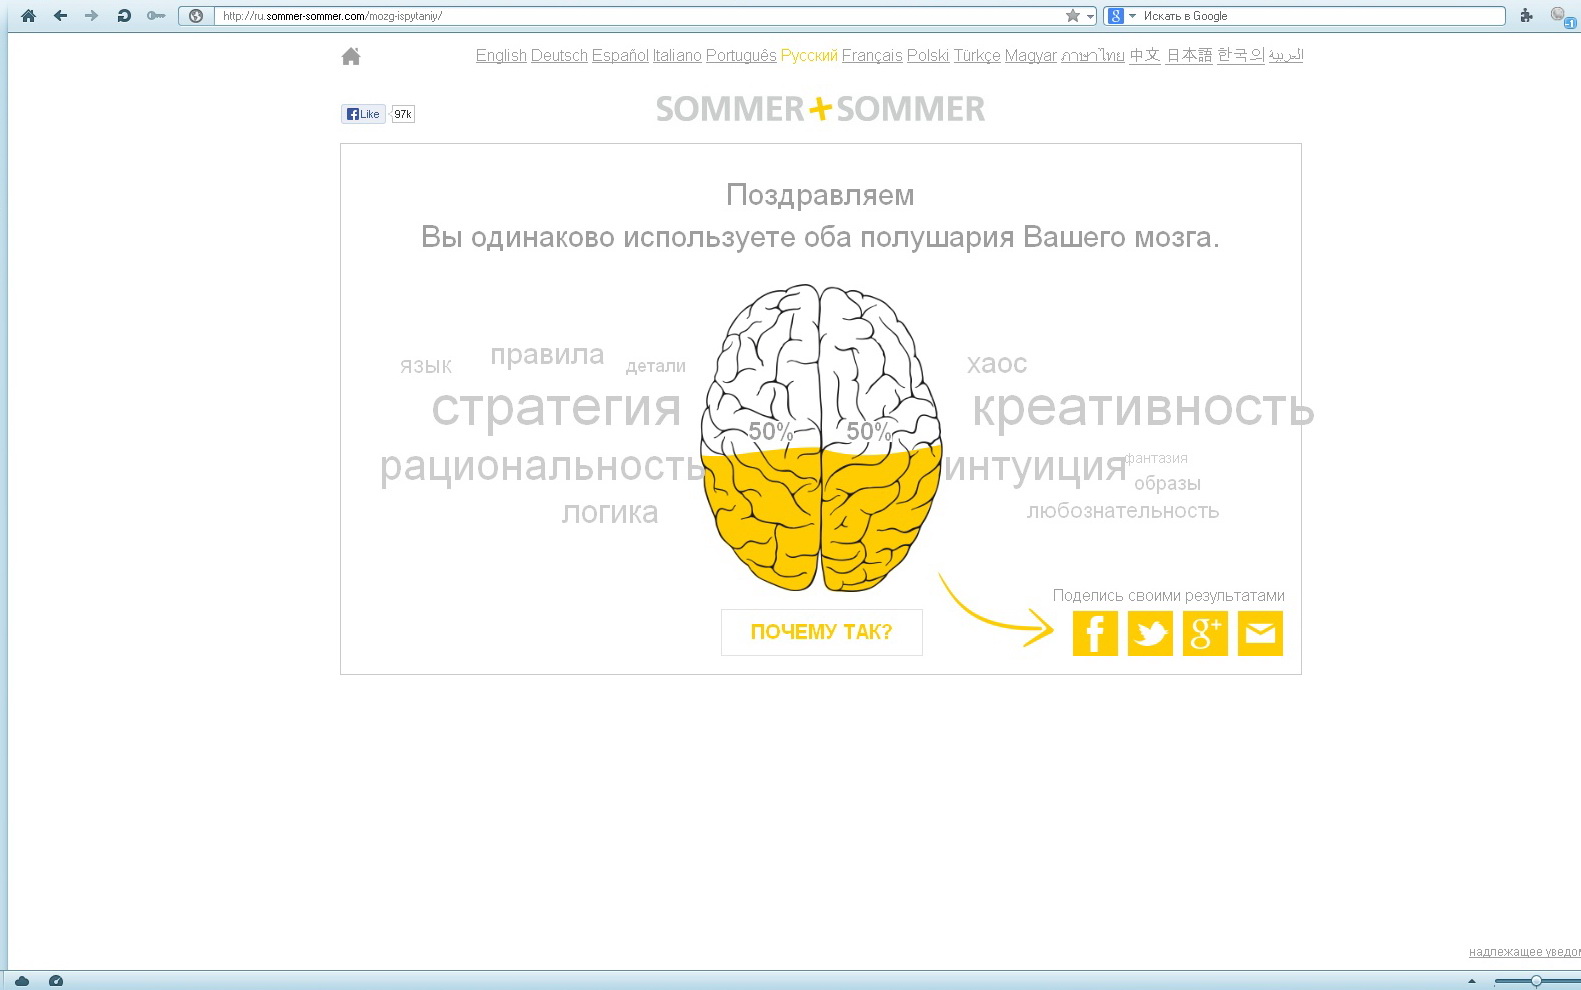Switch language to Magyar

point(1031,56)
